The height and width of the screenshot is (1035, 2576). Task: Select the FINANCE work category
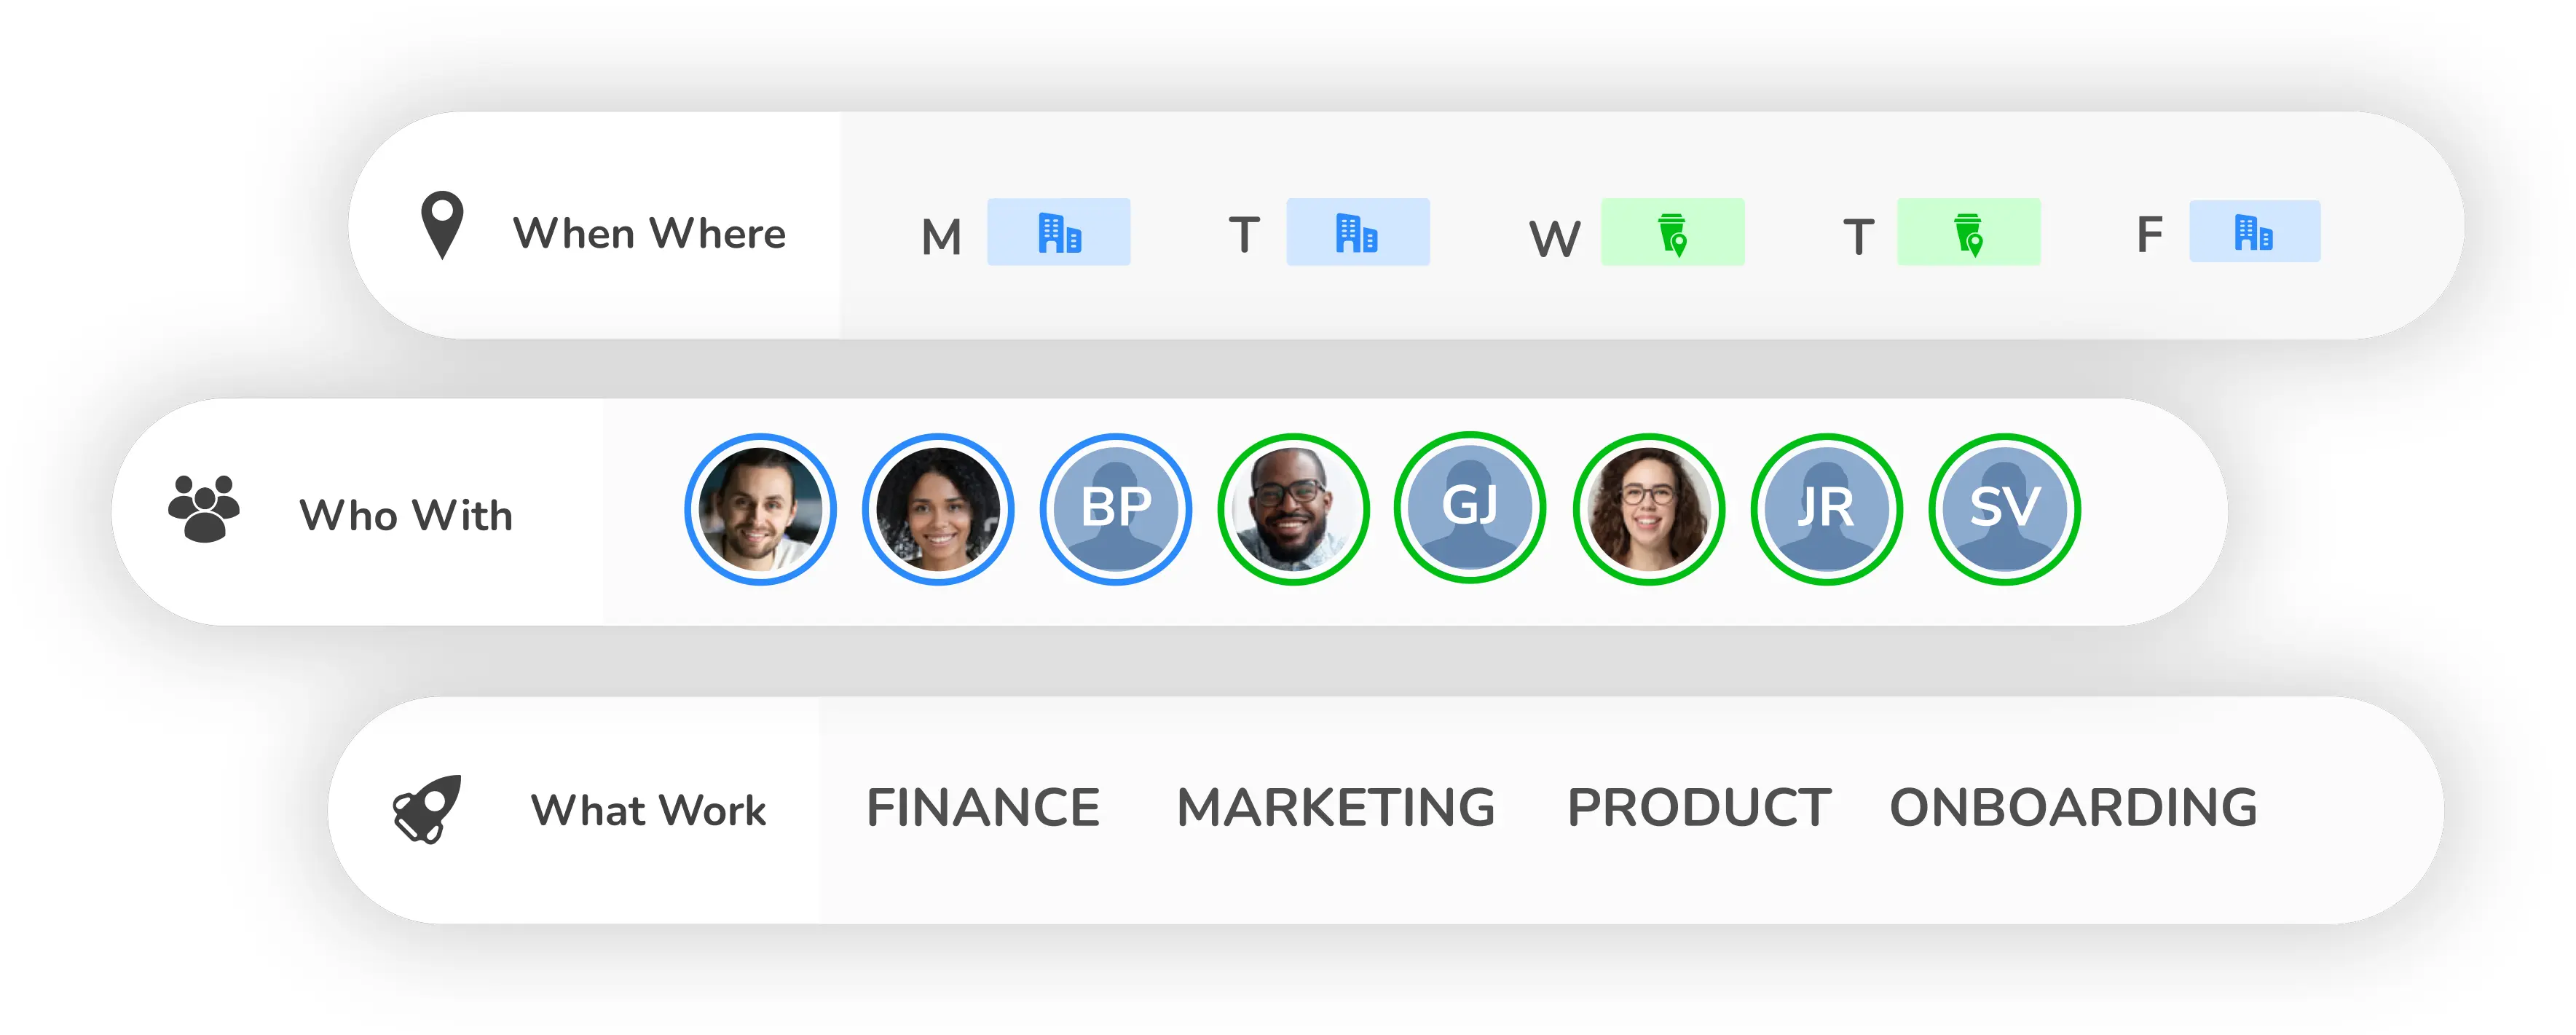[x=983, y=808]
